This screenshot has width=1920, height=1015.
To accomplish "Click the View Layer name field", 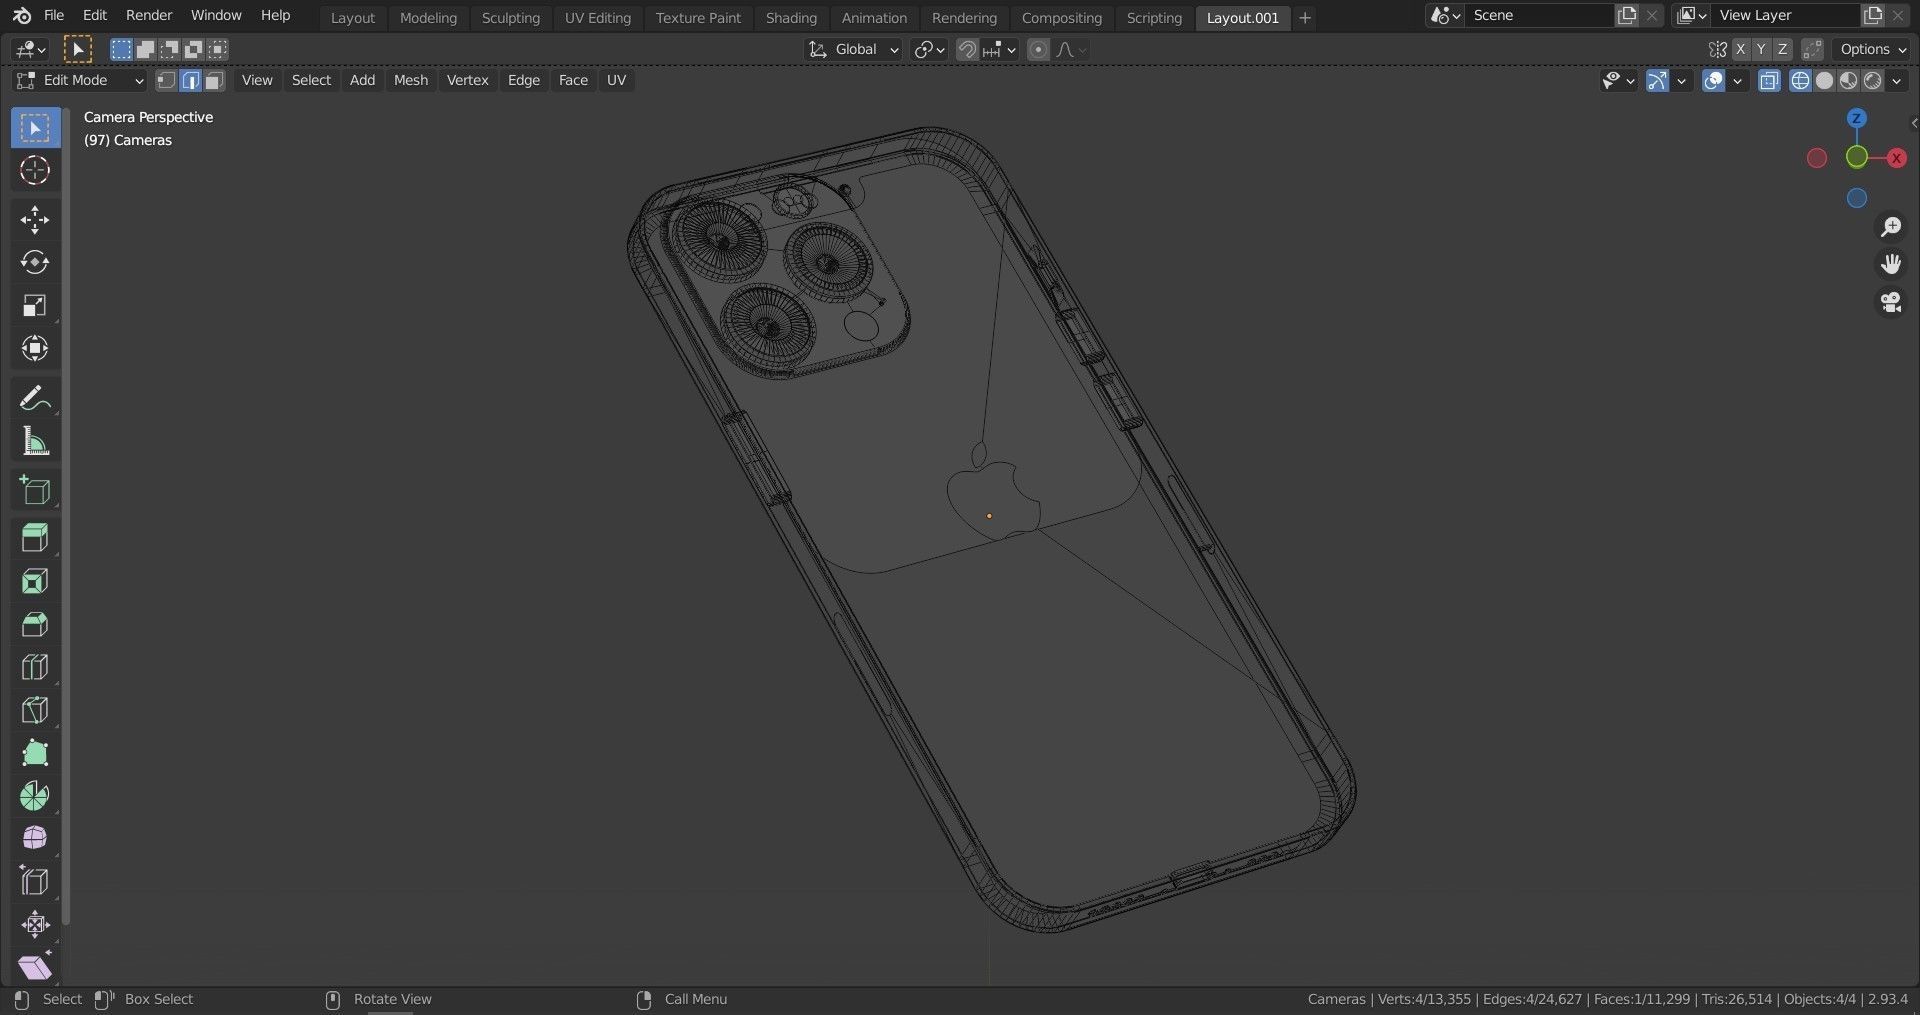I will pyautogui.click(x=1785, y=15).
